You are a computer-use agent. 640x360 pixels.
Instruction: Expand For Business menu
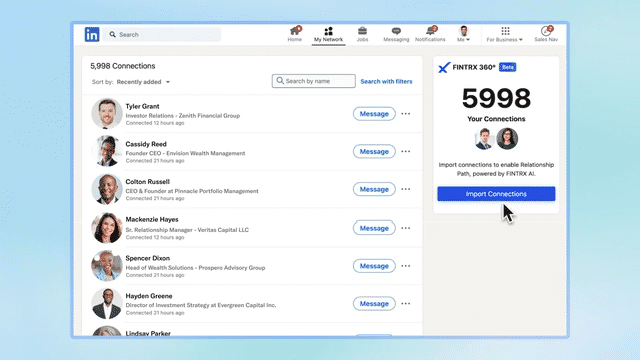504,34
